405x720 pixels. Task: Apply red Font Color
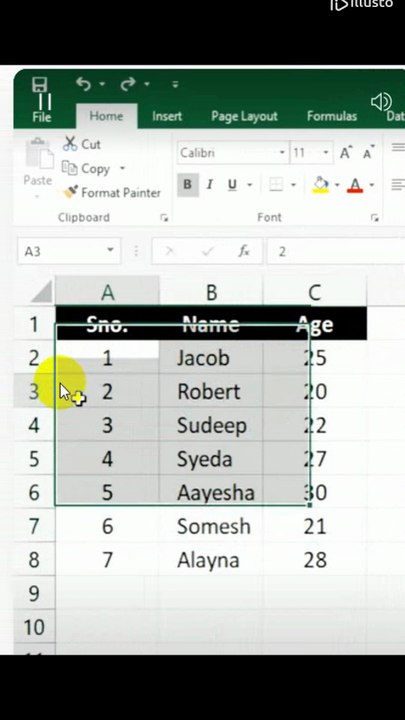click(x=355, y=185)
